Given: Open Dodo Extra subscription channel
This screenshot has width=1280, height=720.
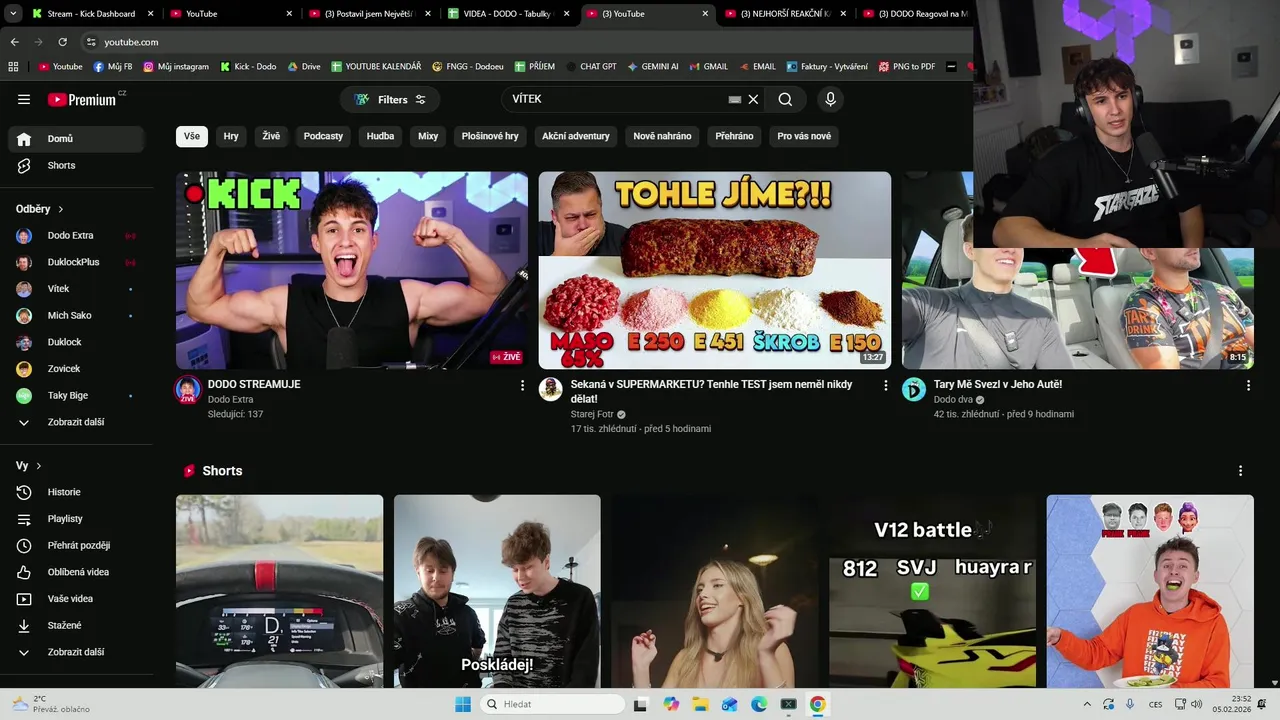Looking at the screenshot, I should tap(78, 236).
